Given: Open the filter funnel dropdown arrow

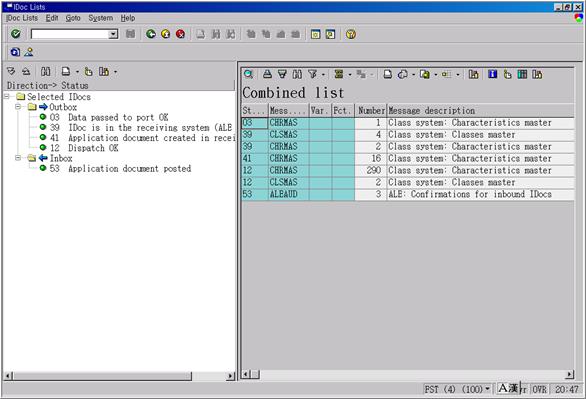Looking at the screenshot, I should point(323,75).
